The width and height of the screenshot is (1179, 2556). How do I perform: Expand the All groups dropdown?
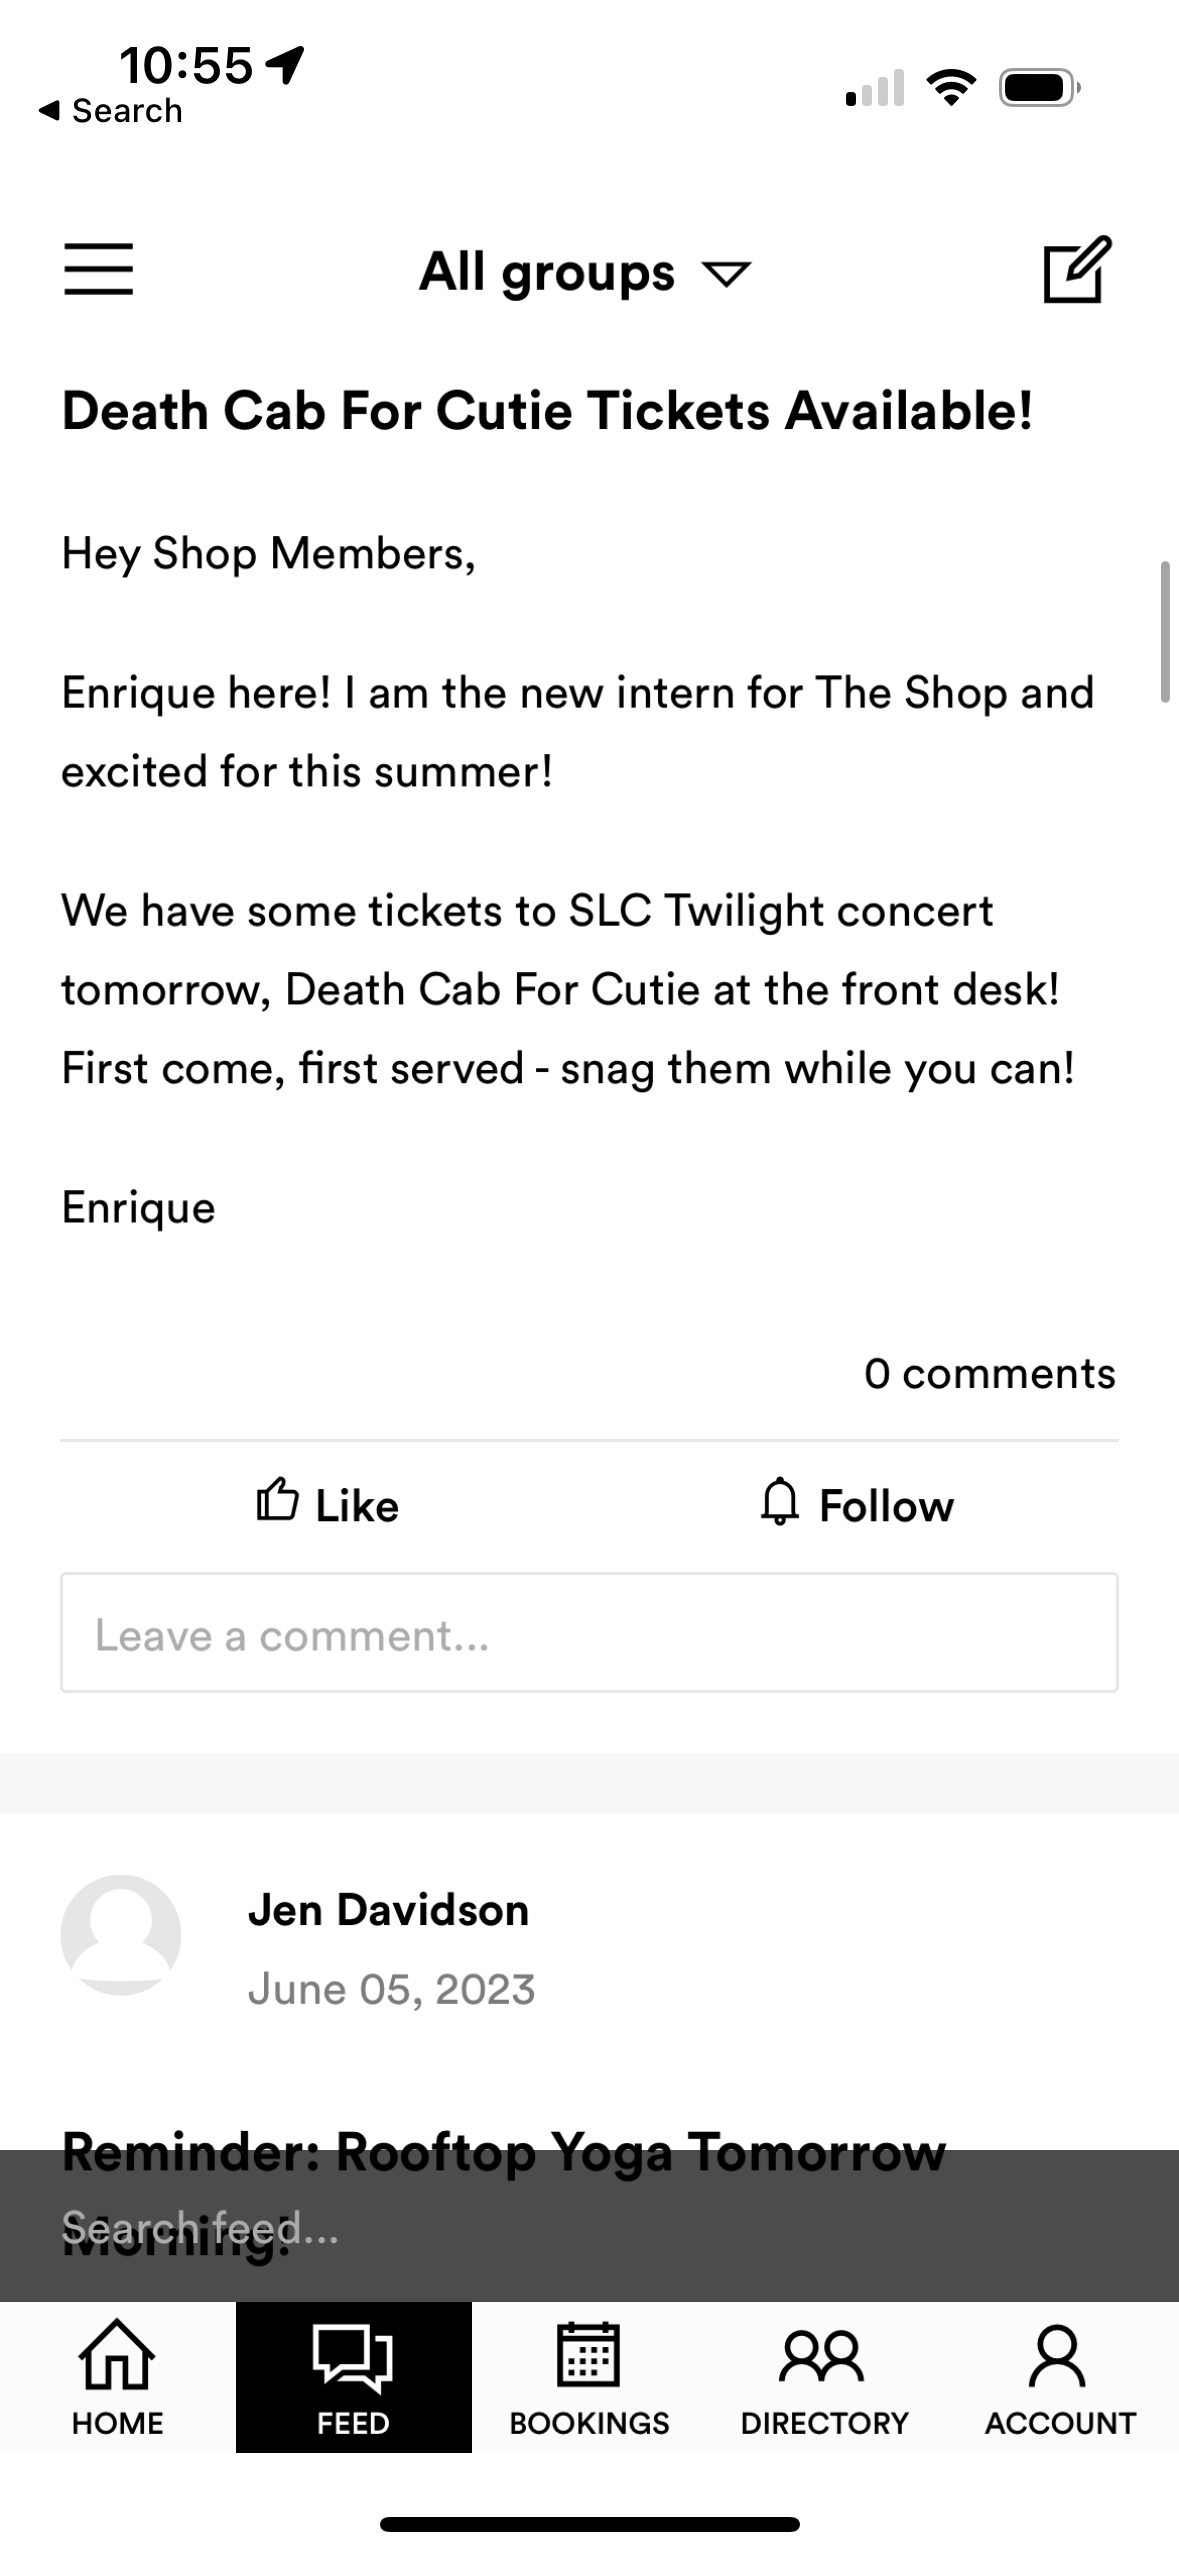pyautogui.click(x=584, y=272)
